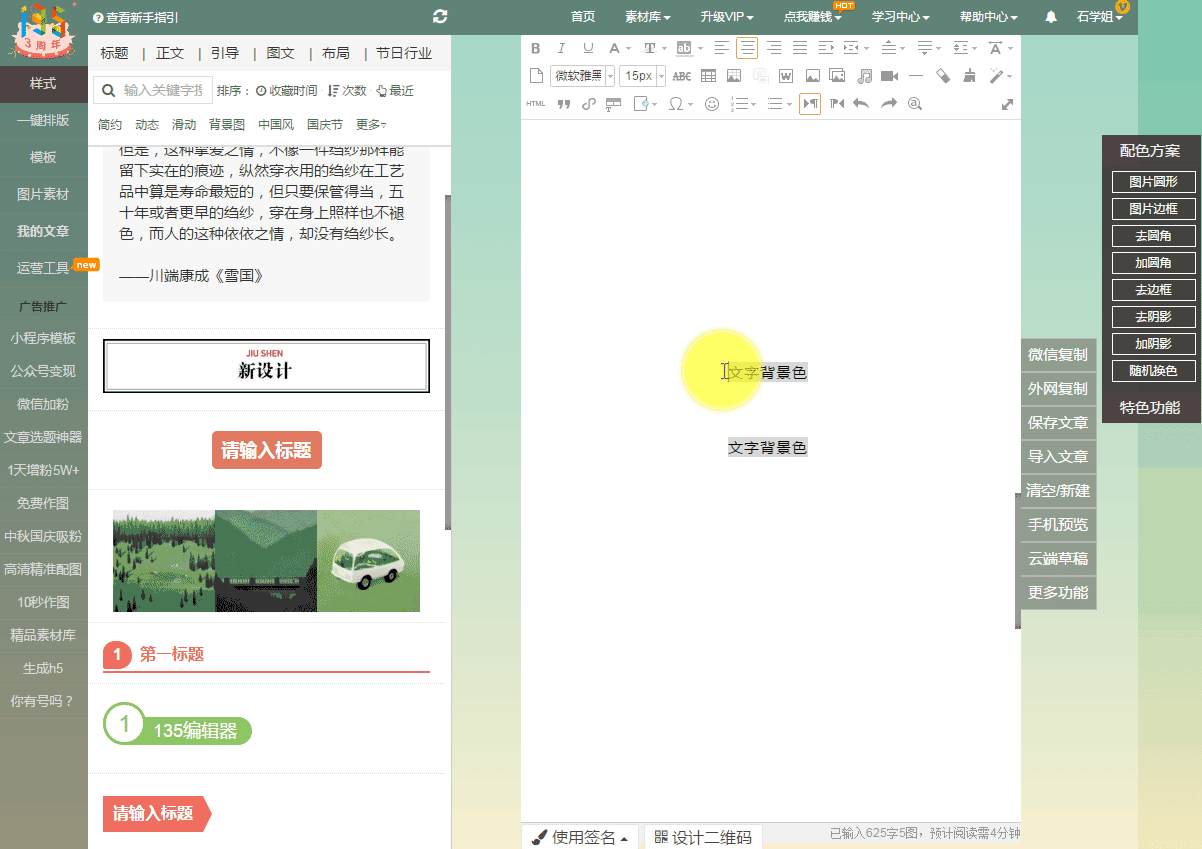Click the keyword search input field

coord(166,91)
